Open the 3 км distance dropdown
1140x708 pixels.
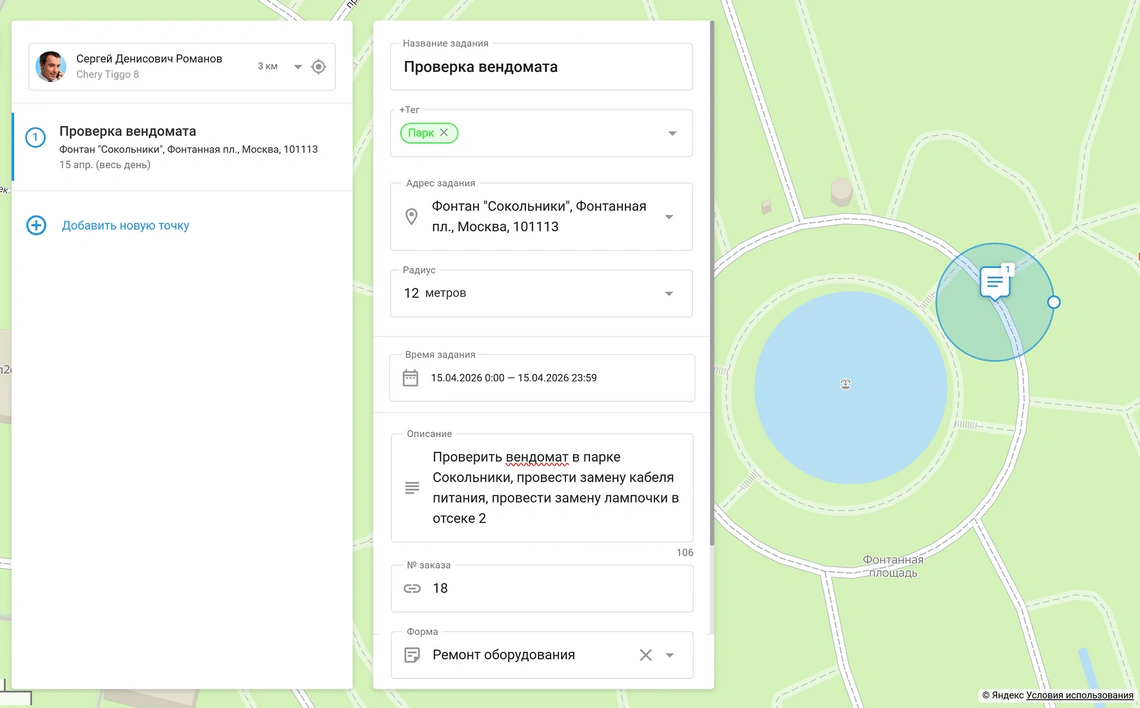[x=297, y=64]
